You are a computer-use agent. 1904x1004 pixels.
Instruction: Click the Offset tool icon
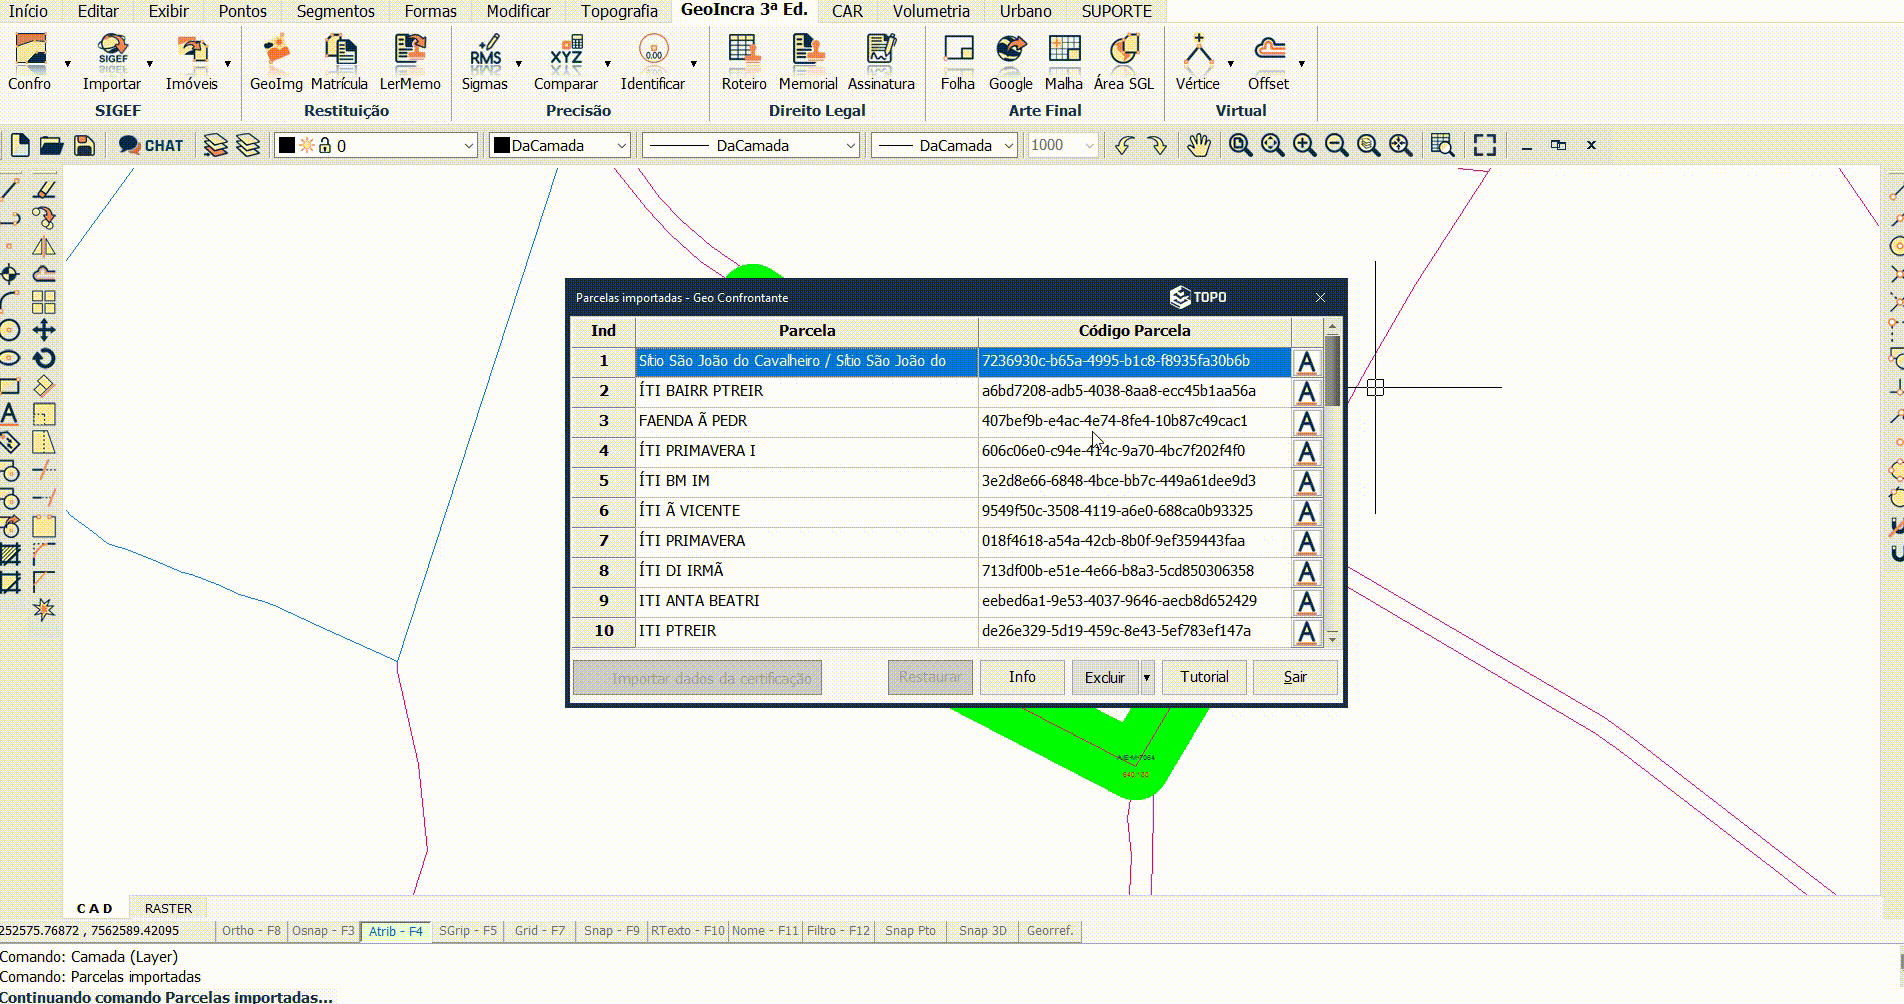tap(1269, 61)
